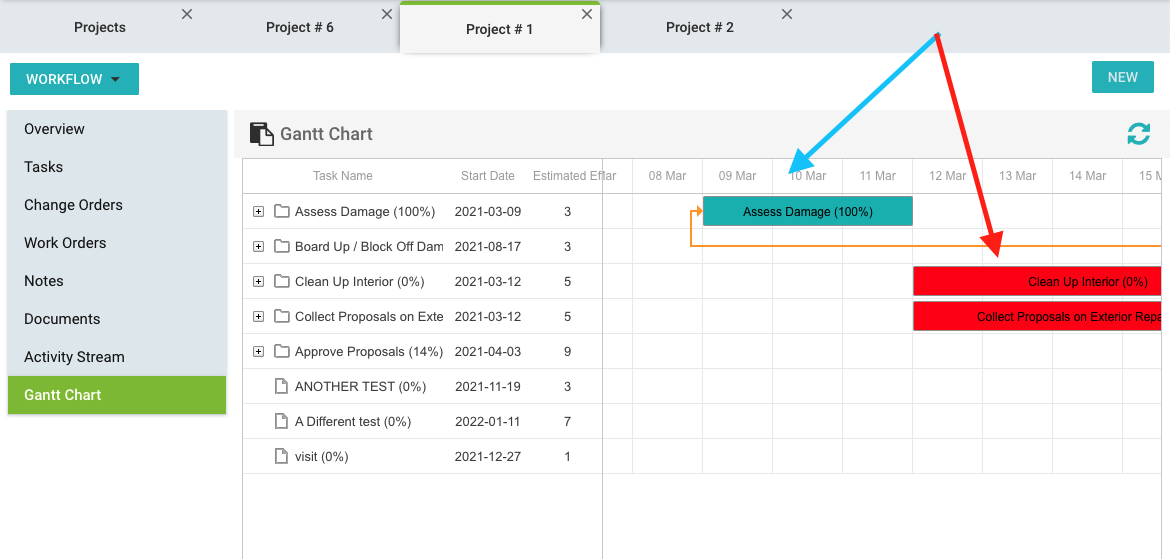Select the 14 Mar date header
This screenshot has height=559, width=1170.
point(1088,176)
